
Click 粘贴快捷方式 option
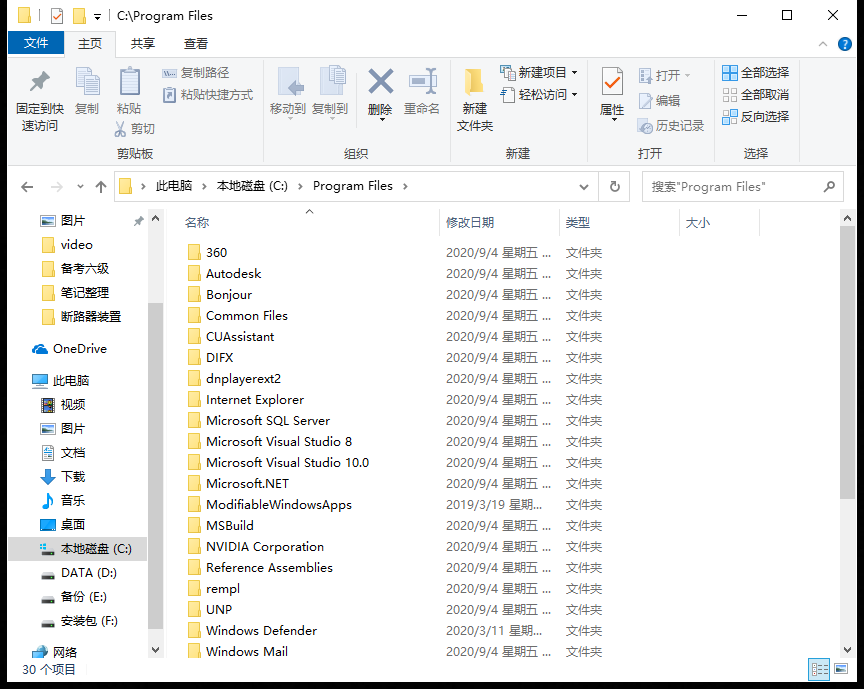click(208, 95)
